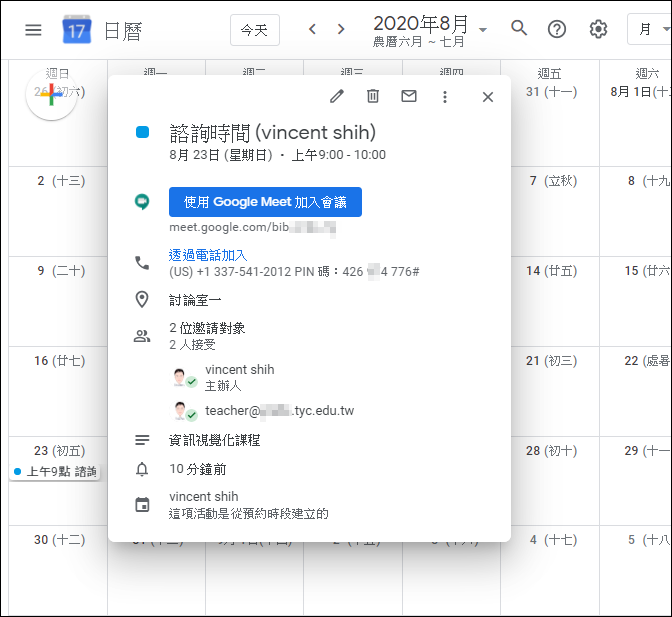The height and width of the screenshot is (617, 672).
Task: Select day 29 Saturday in calendar
Action: 648,451
